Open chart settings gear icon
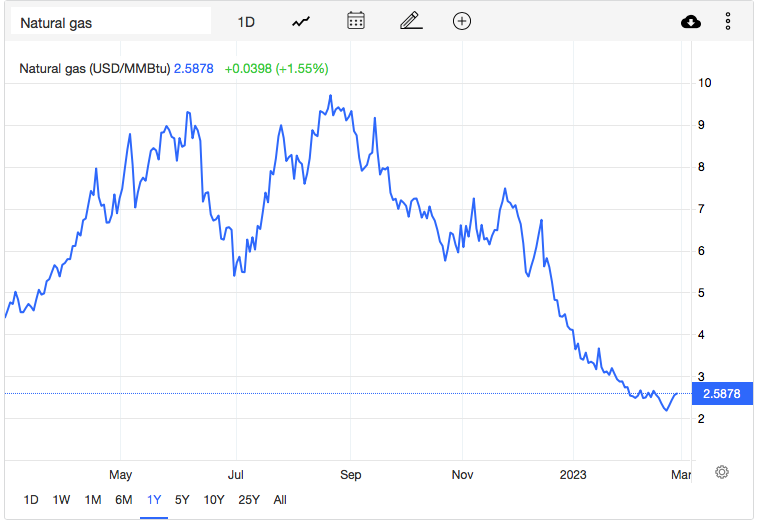762x526 pixels. point(722,472)
